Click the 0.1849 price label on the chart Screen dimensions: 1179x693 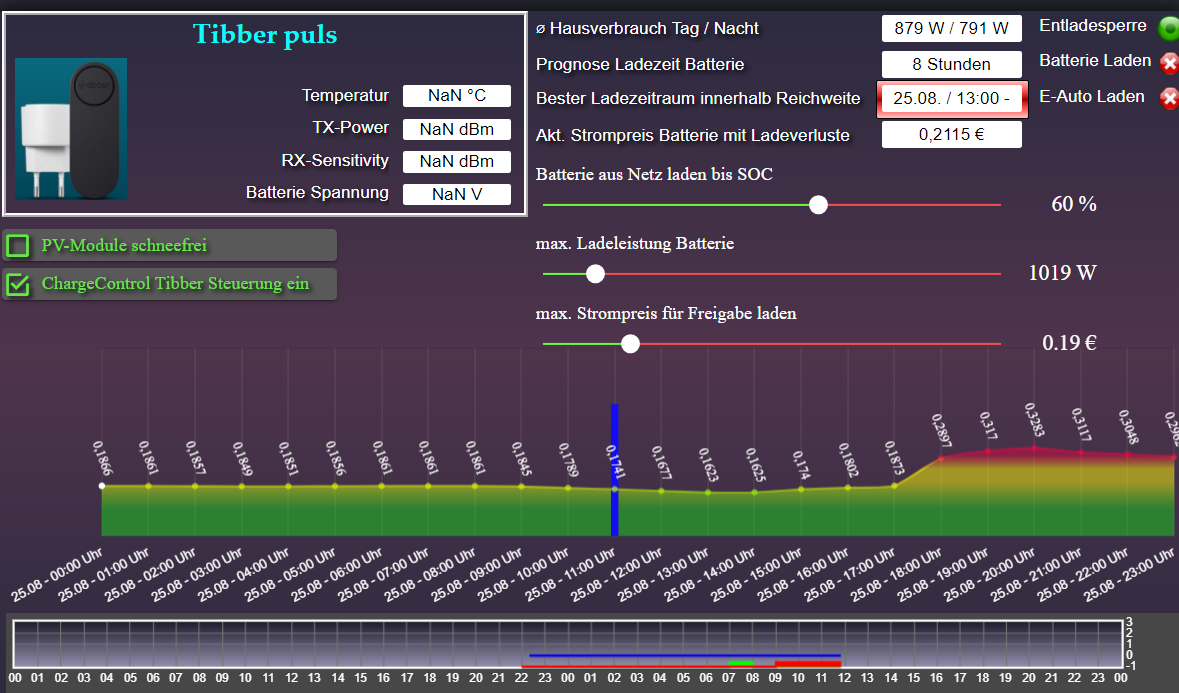click(242, 458)
